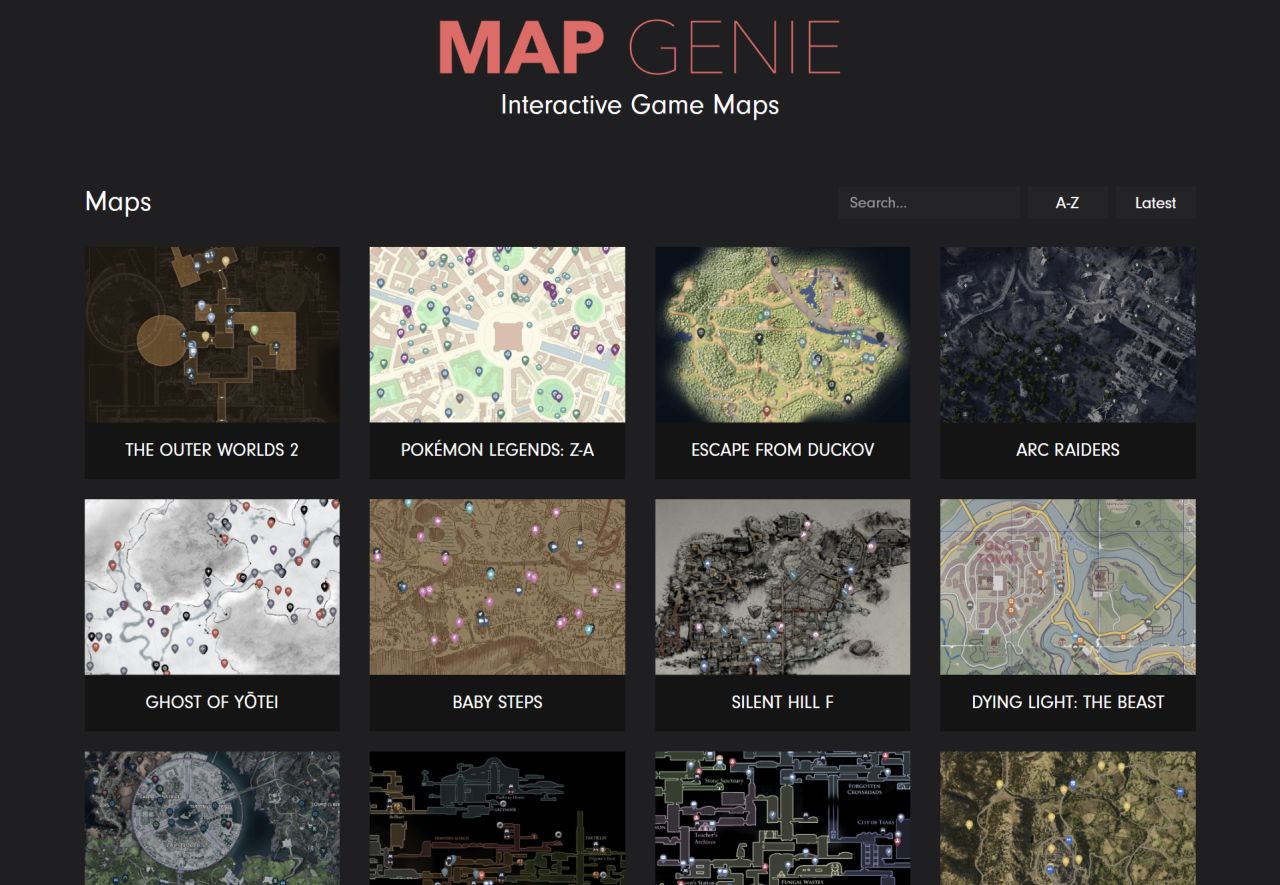1280x885 pixels.
Task: Select the "POKÉMON LEGENDS: Z-A" title link
Action: 497,450
